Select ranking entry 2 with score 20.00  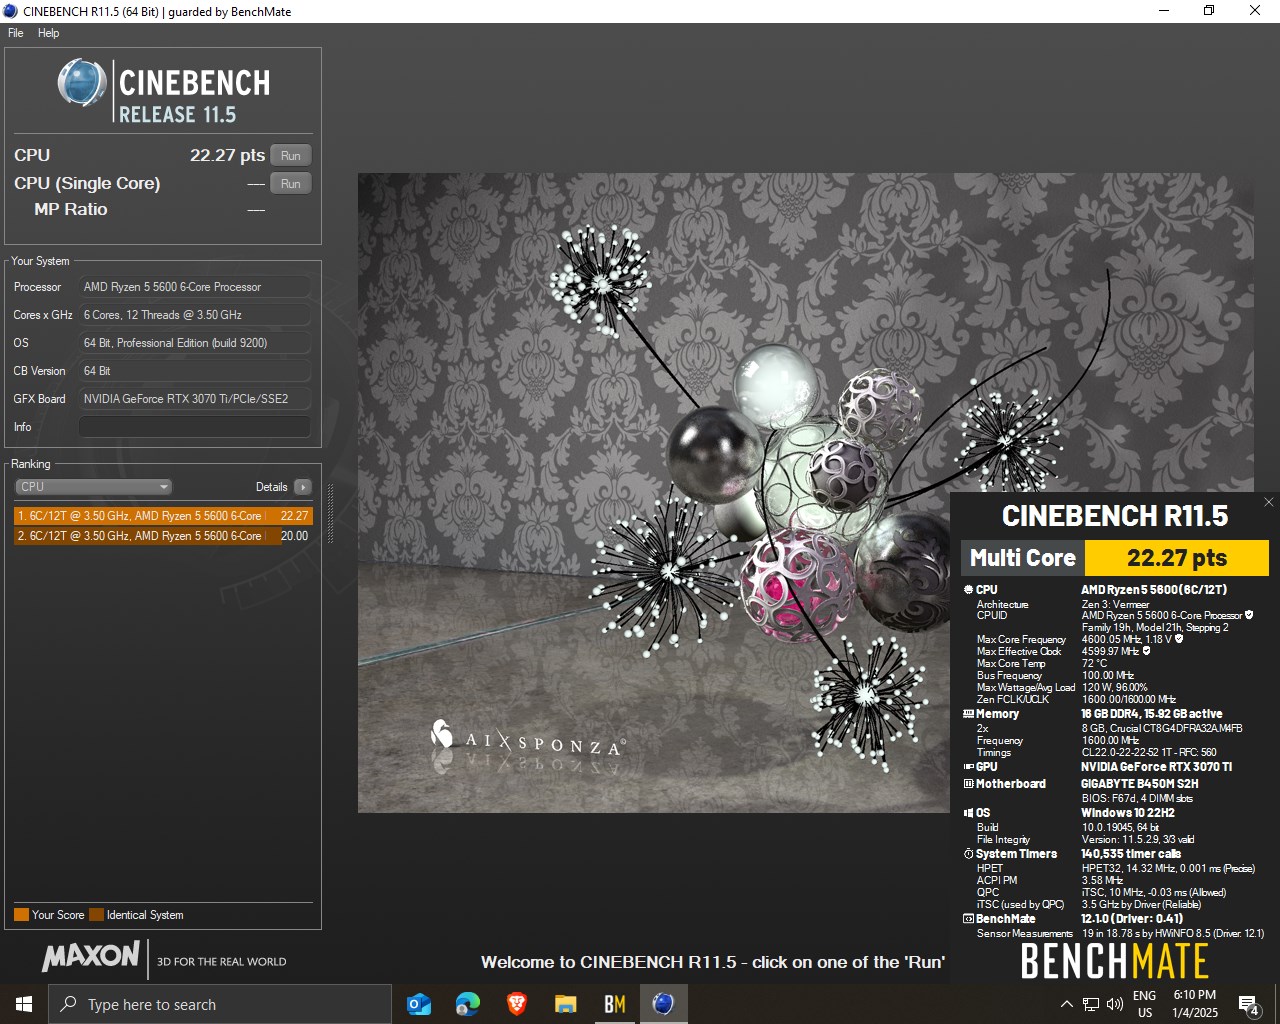coord(163,536)
